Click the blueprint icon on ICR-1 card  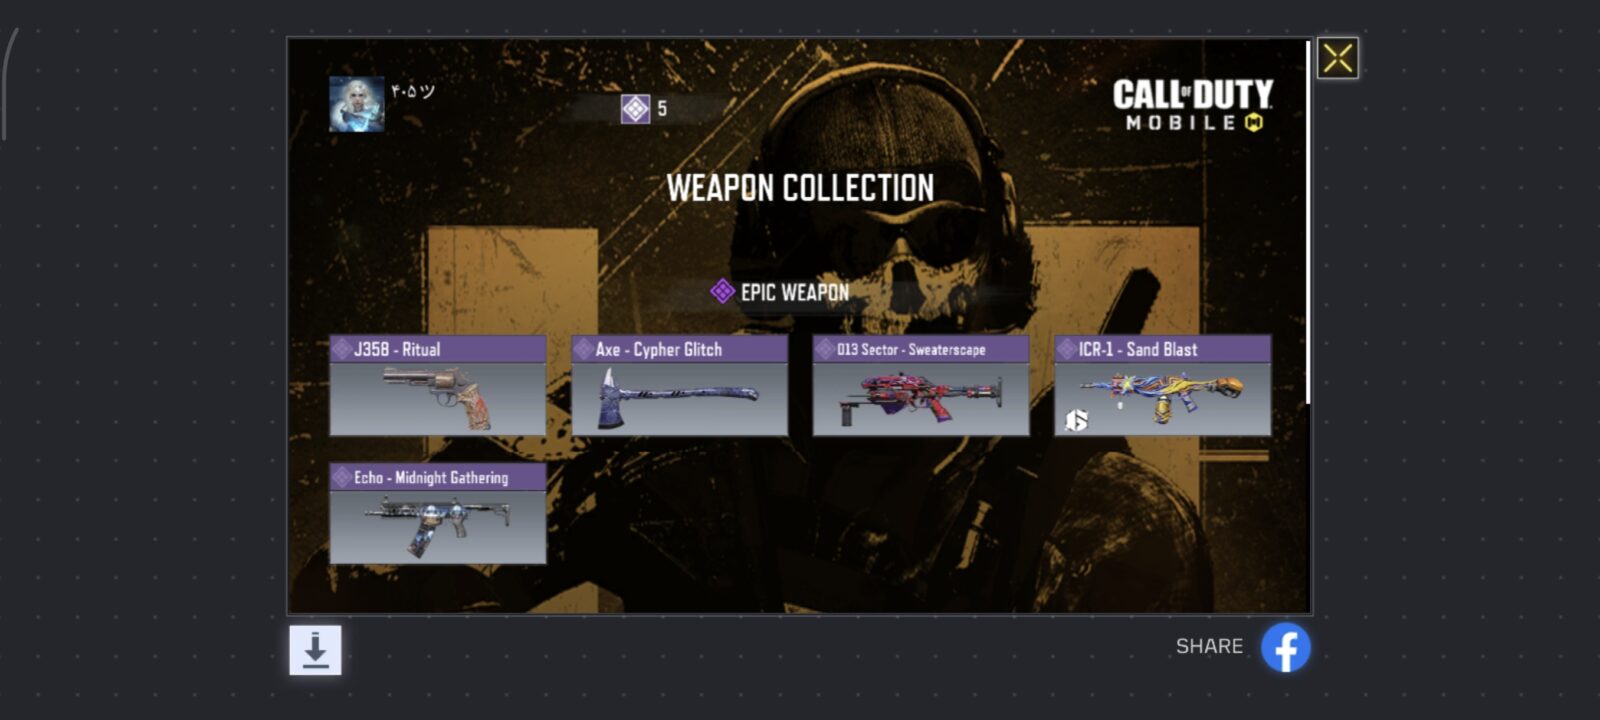point(1076,420)
